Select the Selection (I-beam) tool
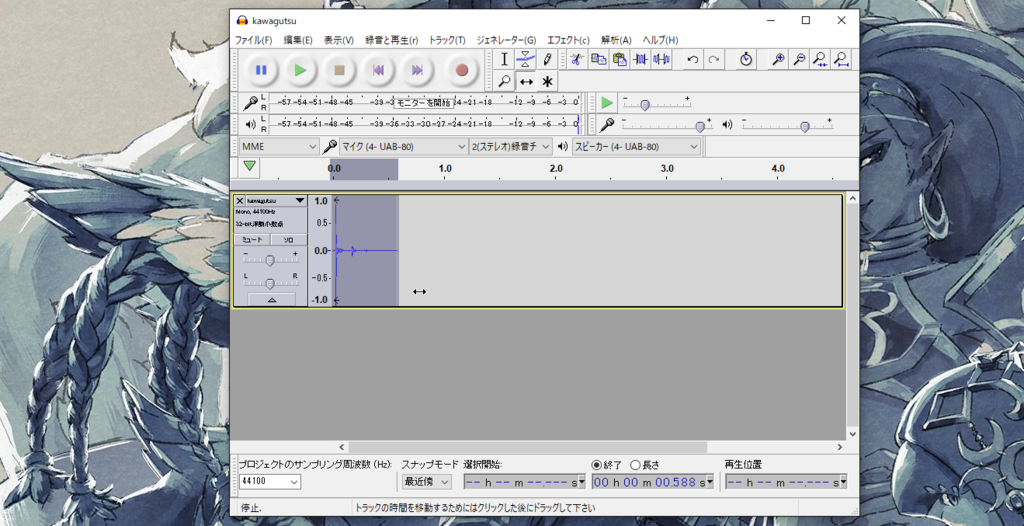 (x=504, y=59)
